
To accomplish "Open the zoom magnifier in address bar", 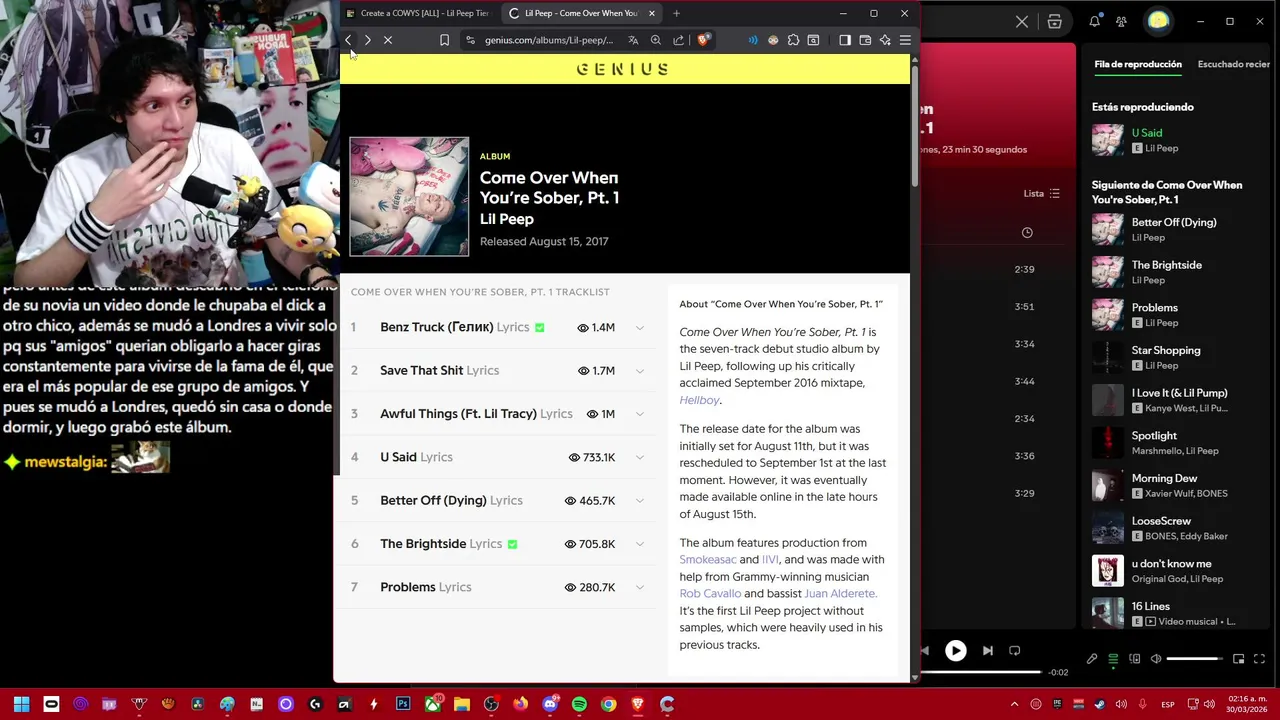I will 656,40.
